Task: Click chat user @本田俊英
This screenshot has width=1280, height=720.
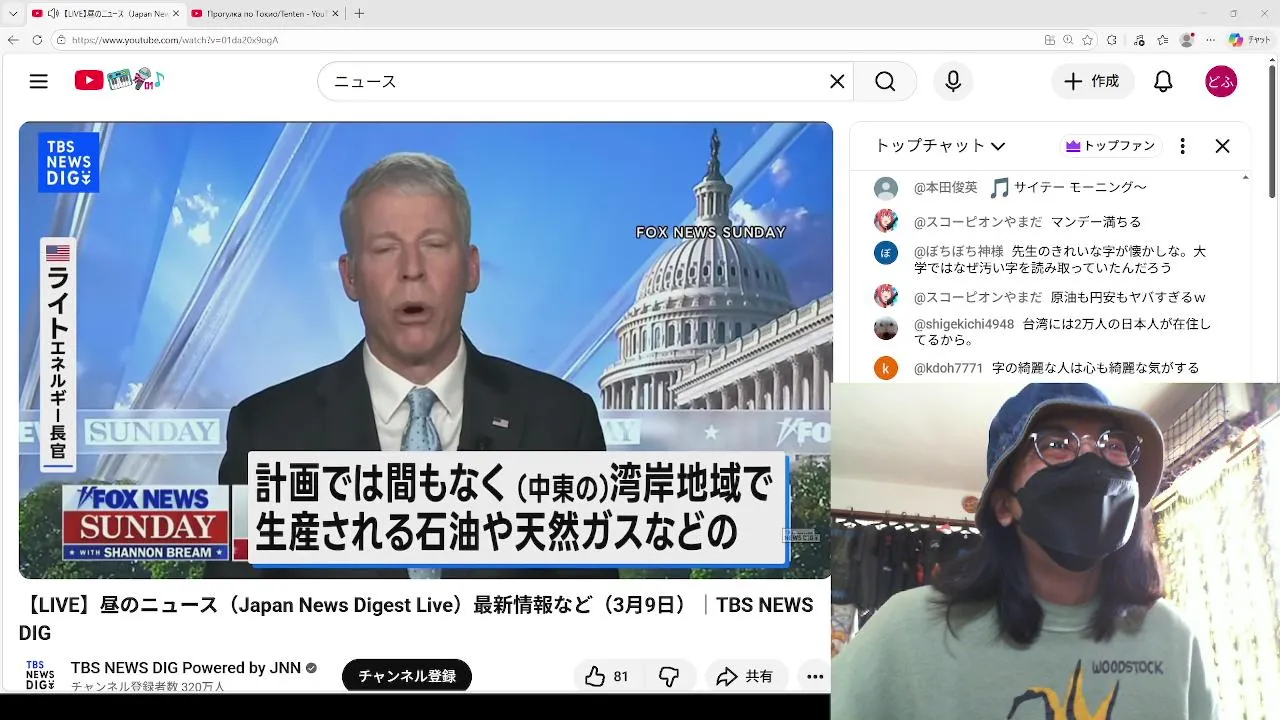Action: [945, 187]
